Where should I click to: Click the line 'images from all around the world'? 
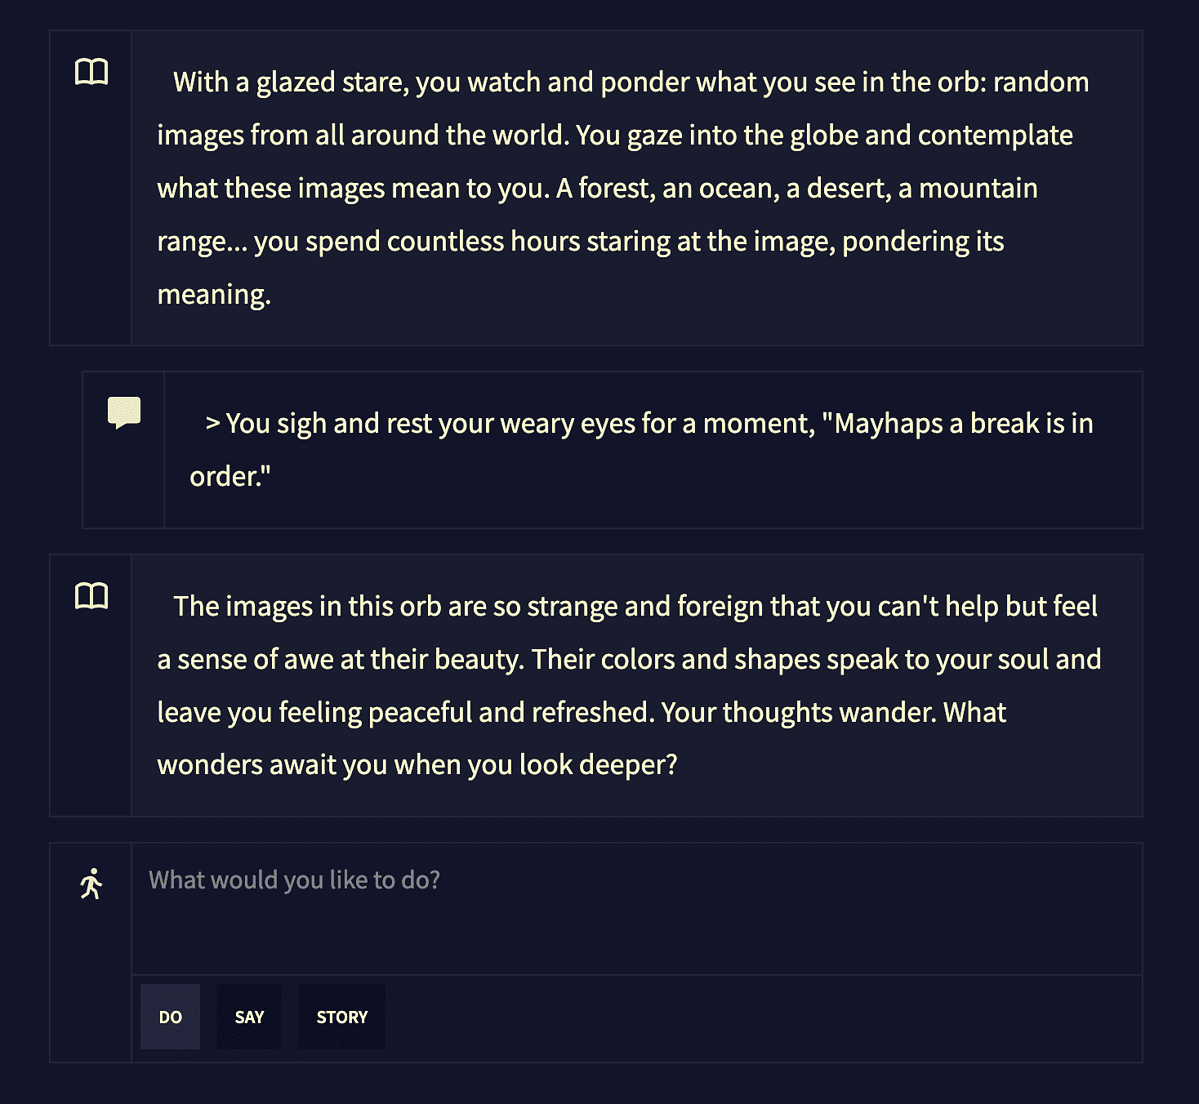tap(615, 135)
